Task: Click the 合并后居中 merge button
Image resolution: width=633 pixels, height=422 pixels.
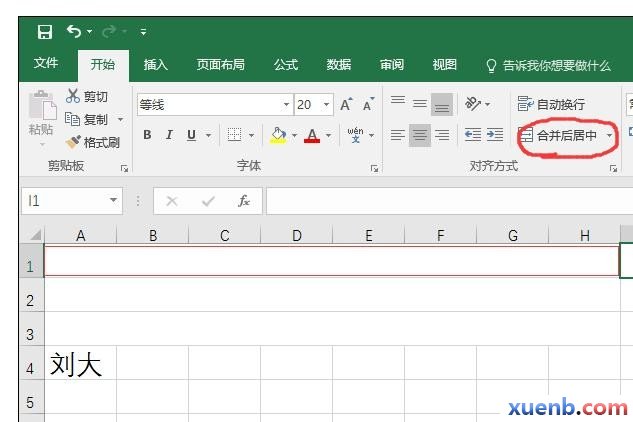Action: pos(560,135)
